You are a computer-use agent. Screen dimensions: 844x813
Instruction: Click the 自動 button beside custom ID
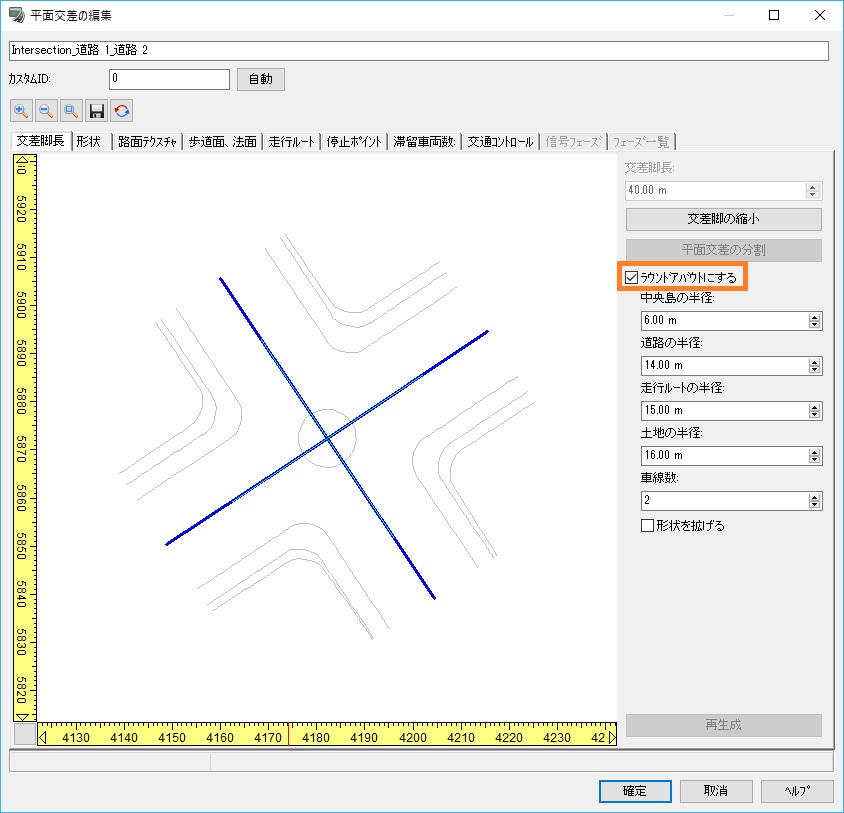(x=260, y=80)
